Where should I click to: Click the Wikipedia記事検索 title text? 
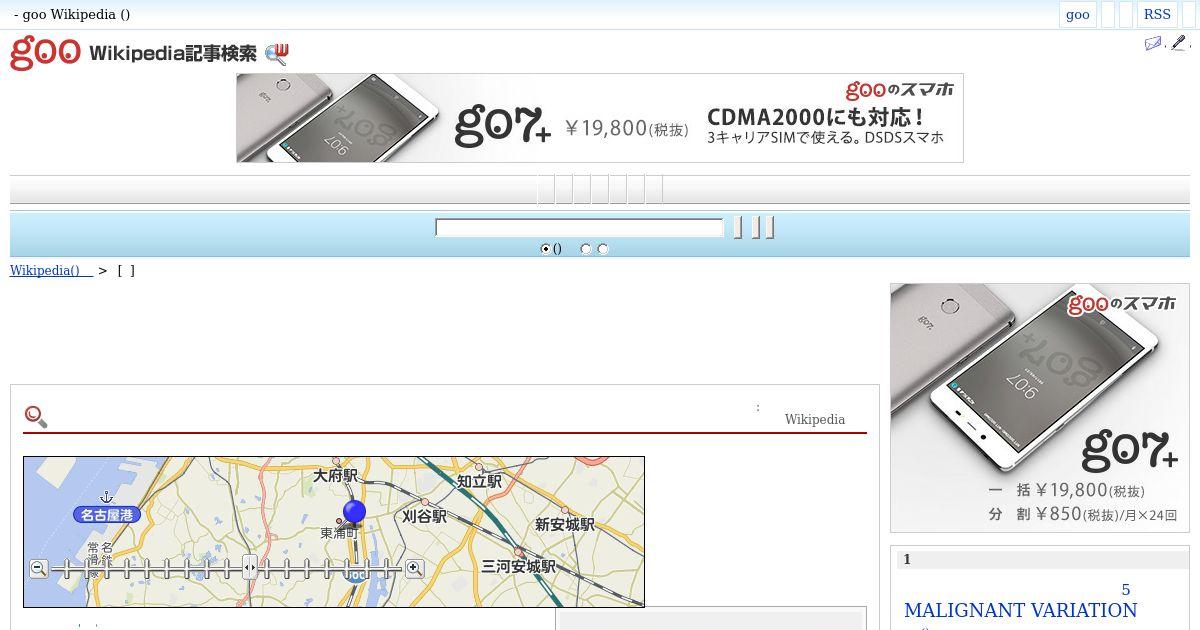pyautogui.click(x=173, y=54)
